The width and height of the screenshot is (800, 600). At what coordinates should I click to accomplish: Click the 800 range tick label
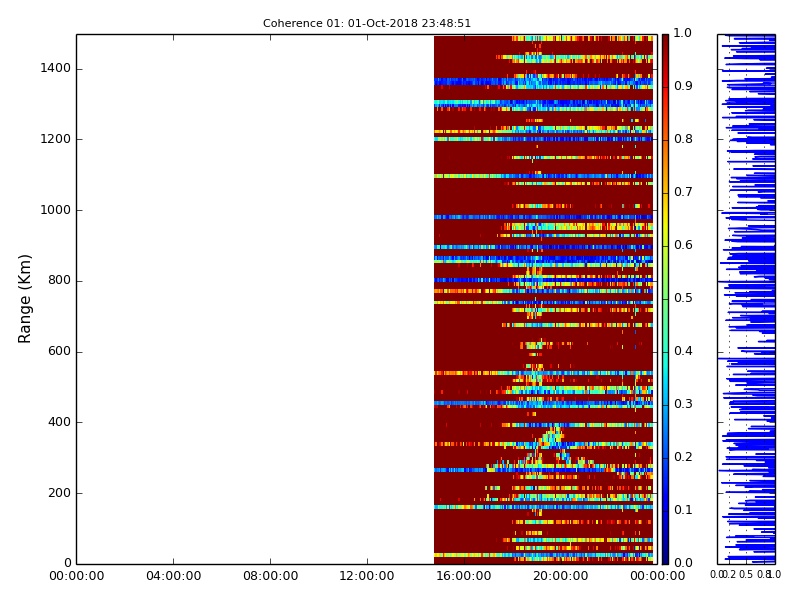(59, 280)
